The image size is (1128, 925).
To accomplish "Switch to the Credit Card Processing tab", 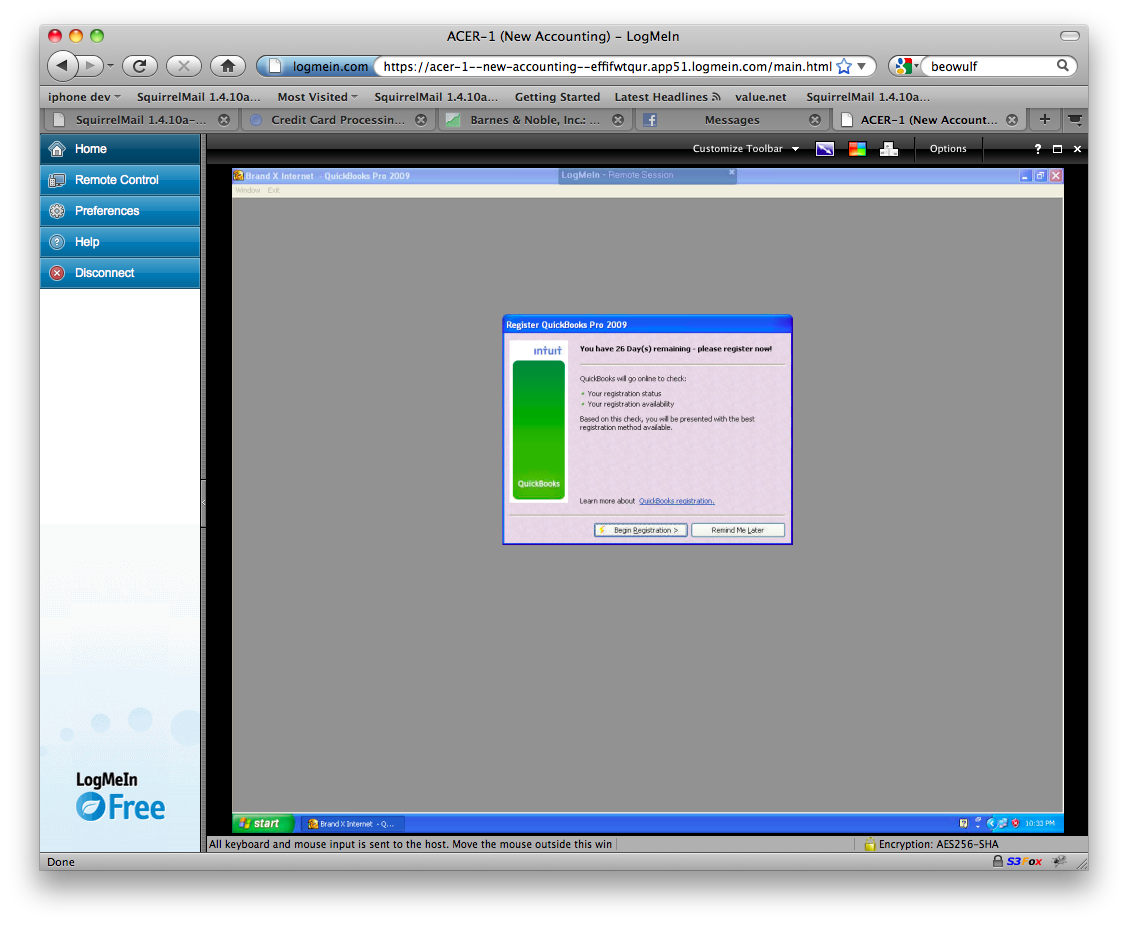I will pos(338,120).
